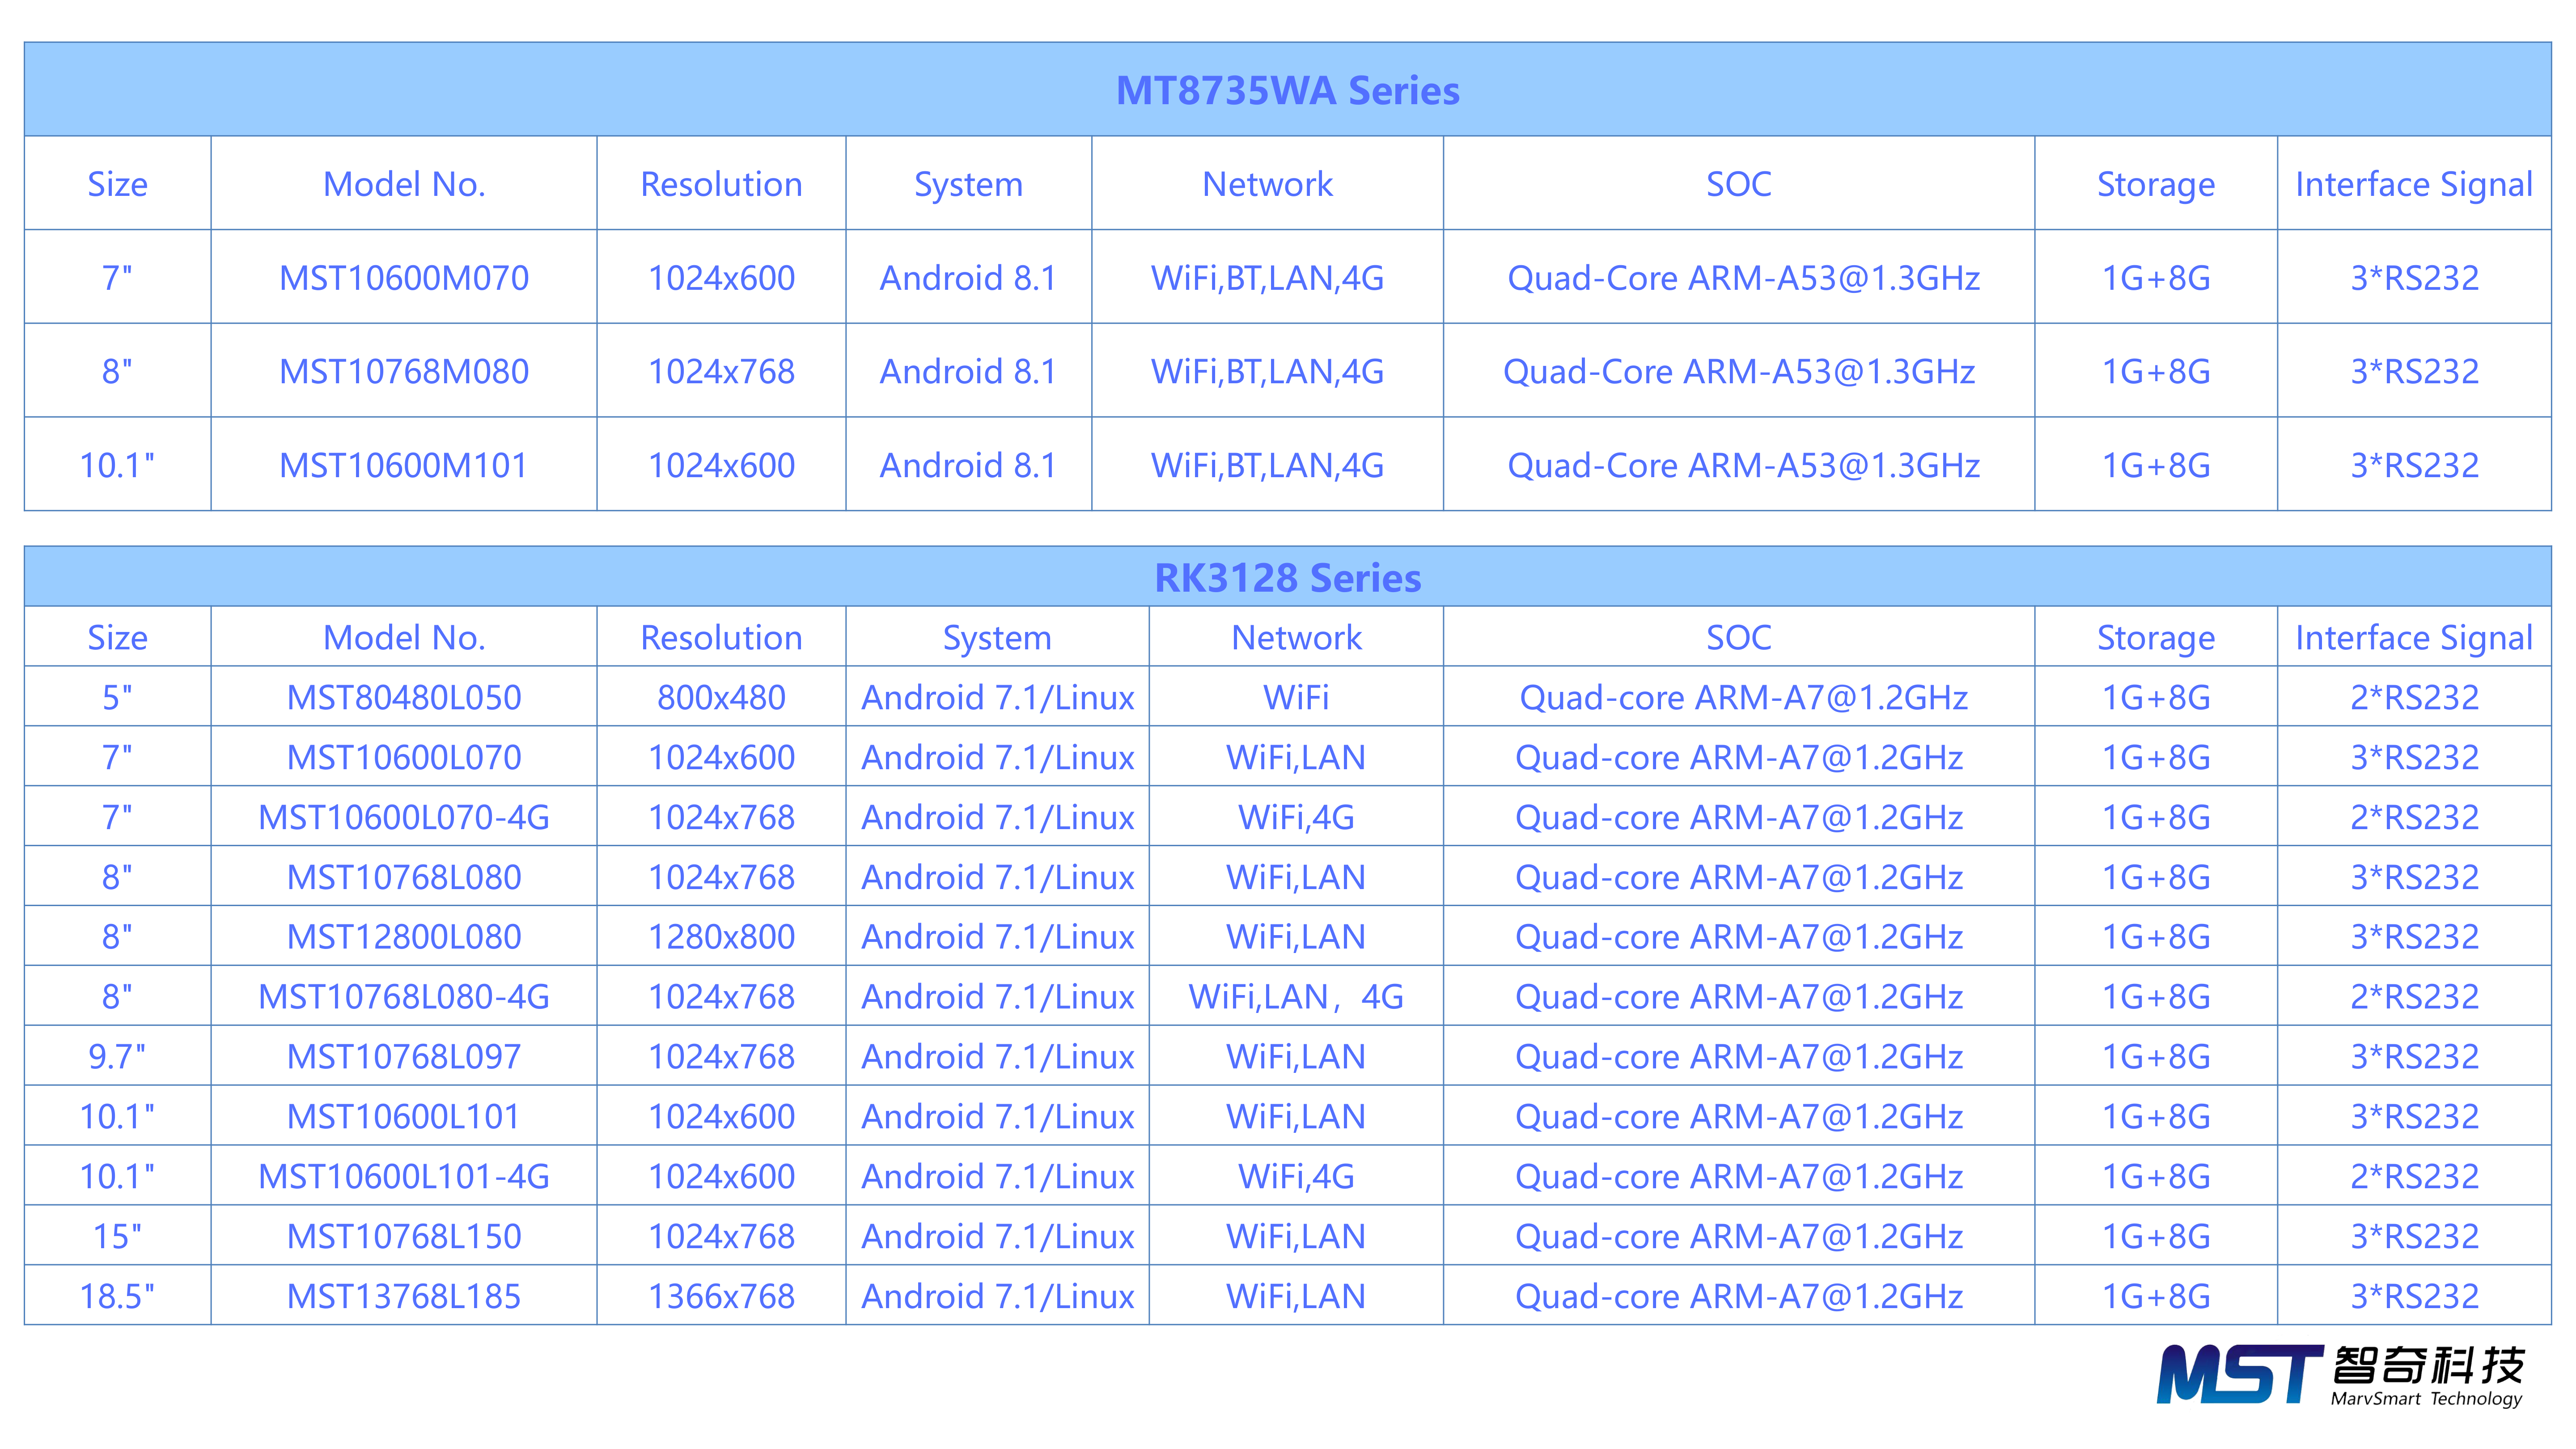Click Android 8.1 in MST10600M101 row
The width and height of the screenshot is (2576, 1449).
click(968, 465)
